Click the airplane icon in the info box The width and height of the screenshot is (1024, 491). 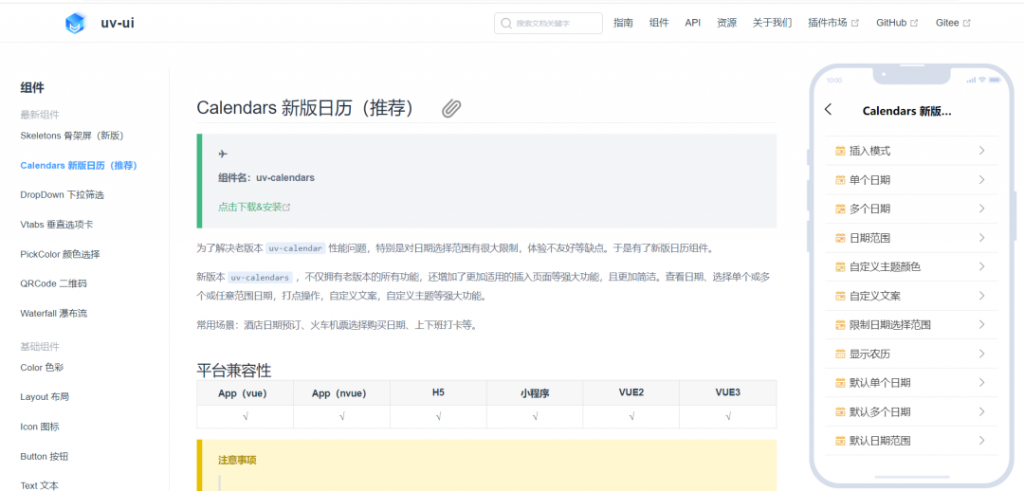pyautogui.click(x=223, y=153)
